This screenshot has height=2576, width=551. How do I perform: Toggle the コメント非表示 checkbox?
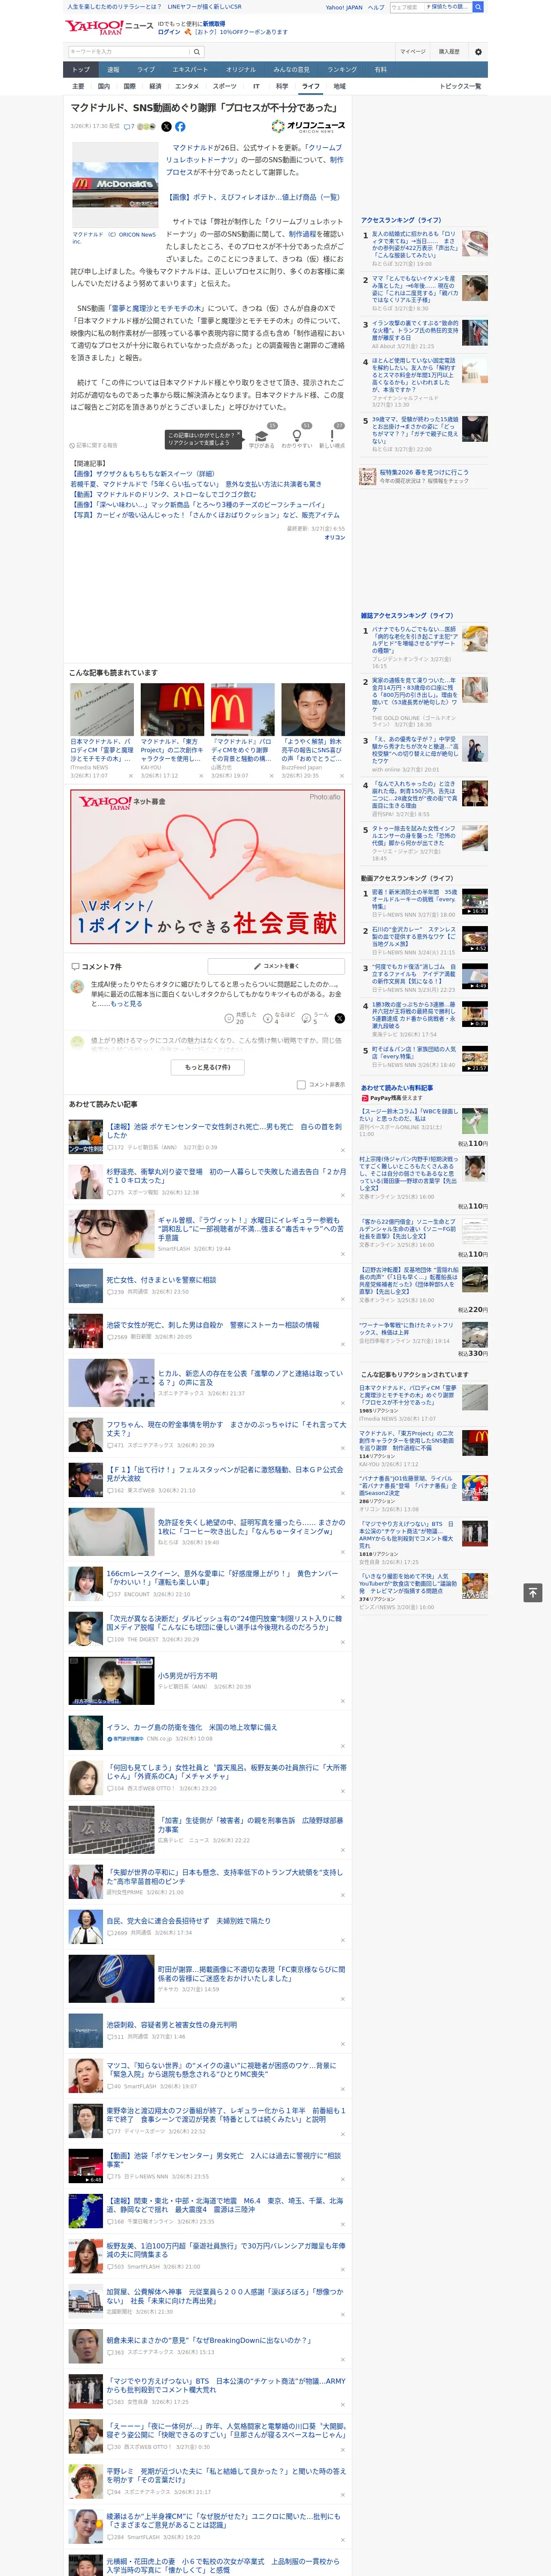301,1084
